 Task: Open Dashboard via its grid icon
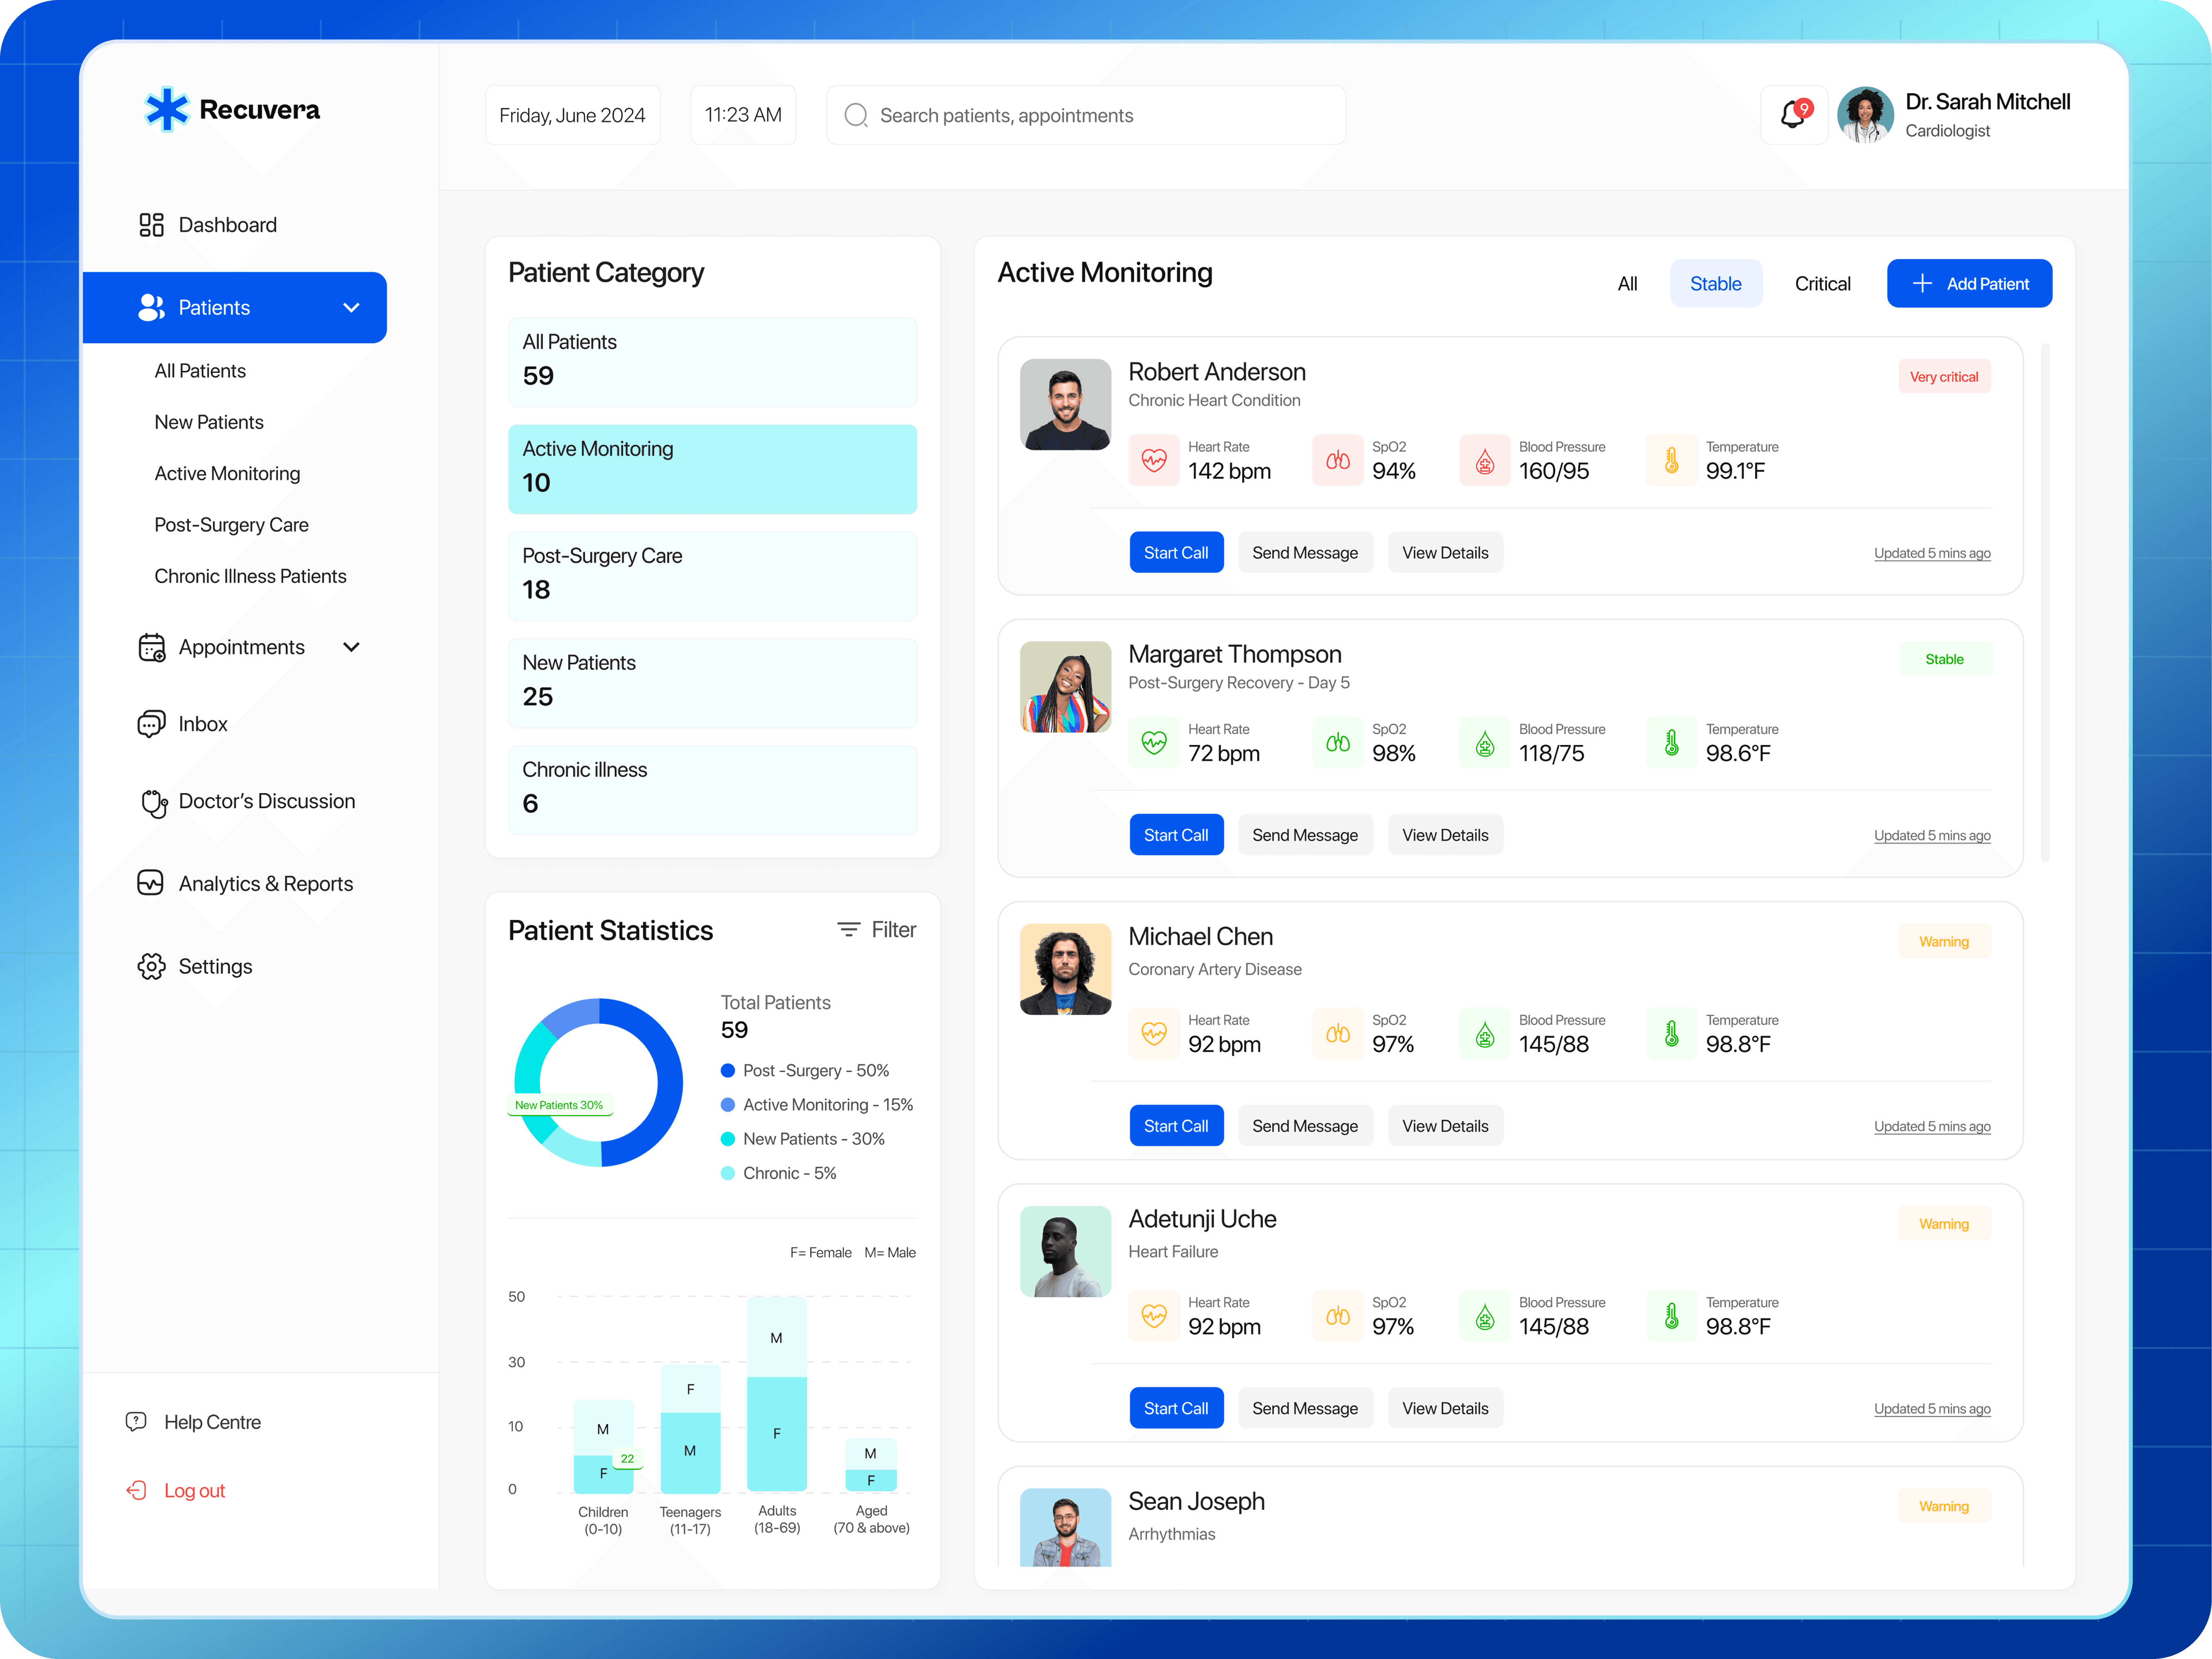(151, 225)
